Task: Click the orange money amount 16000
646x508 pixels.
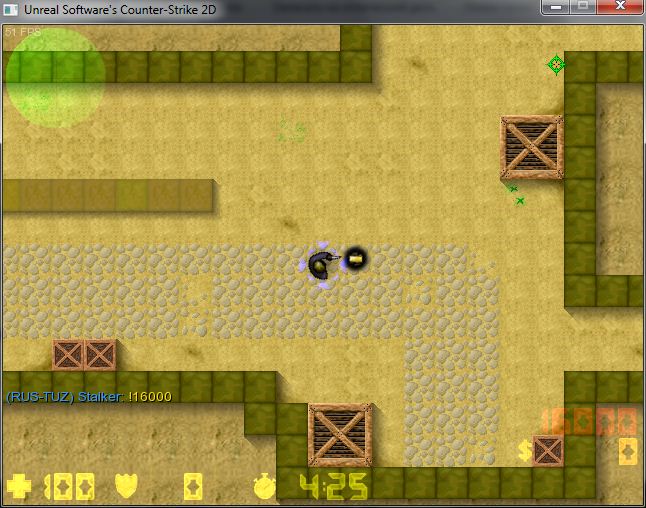Action: pyautogui.click(x=590, y=421)
